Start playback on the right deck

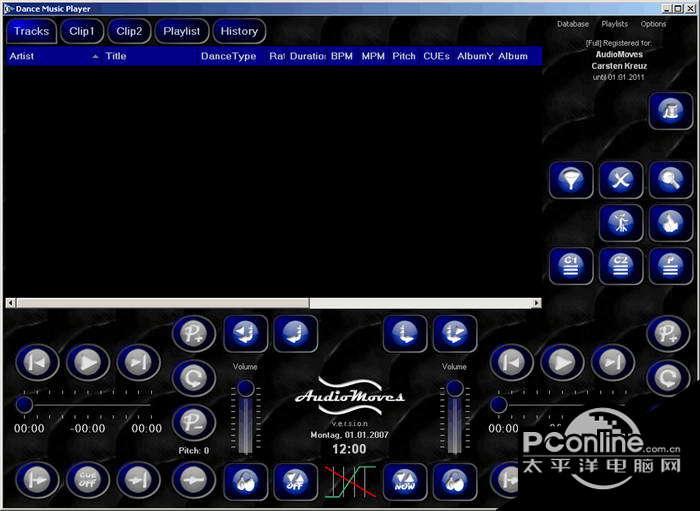562,363
